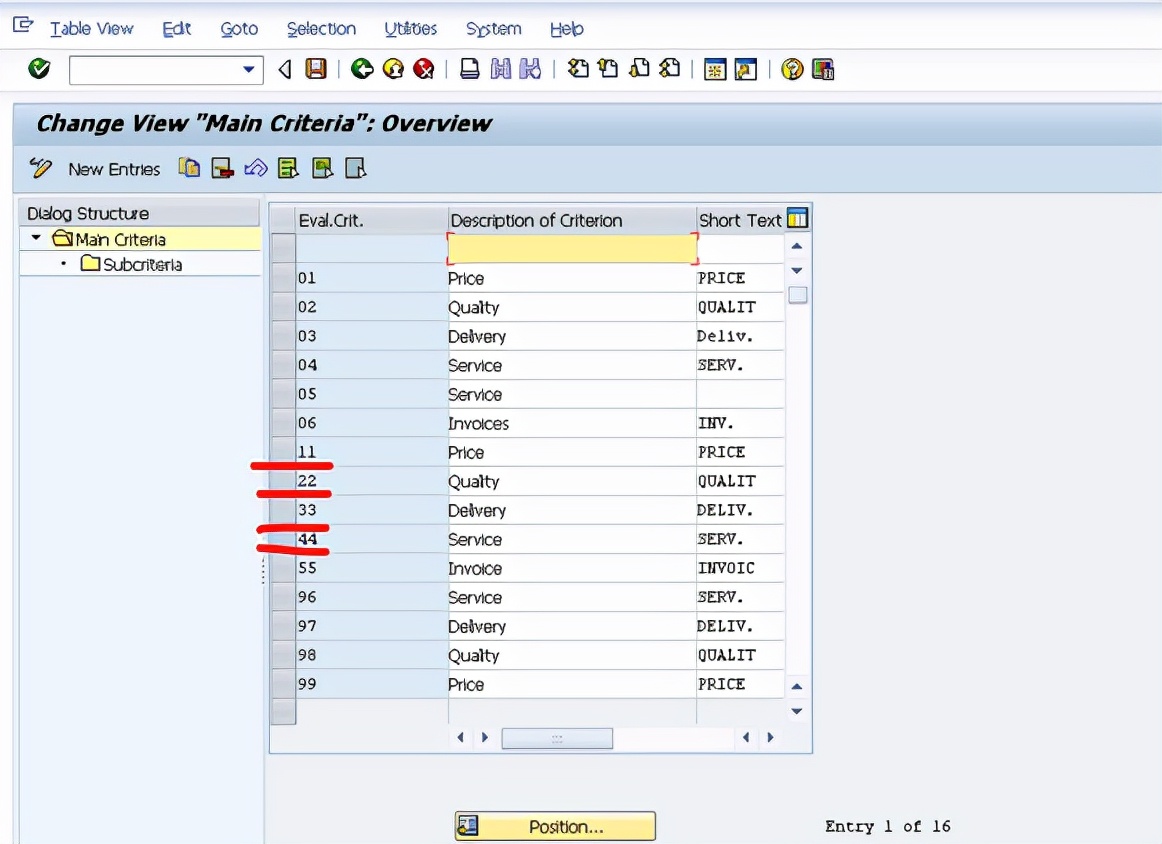This screenshot has height=844, width=1162.
Task: Click the Copy As icon next to New Entries
Action: click(188, 168)
